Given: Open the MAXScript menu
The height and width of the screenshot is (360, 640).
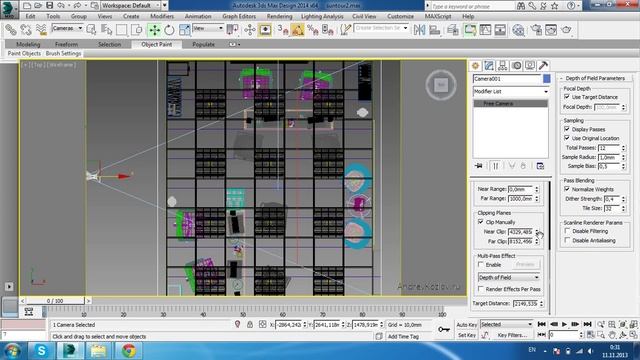Looking at the screenshot, I should point(438,16).
